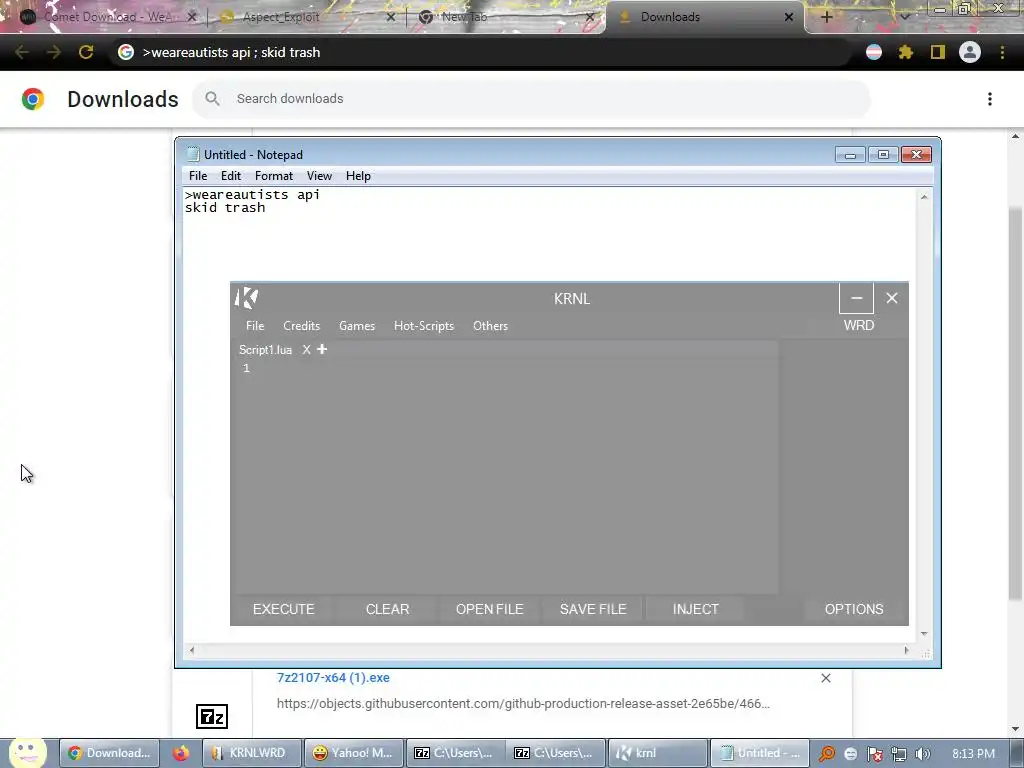Click Notepad horizontal scrollbar right arrow
The height and width of the screenshot is (768, 1024).
coord(906,650)
